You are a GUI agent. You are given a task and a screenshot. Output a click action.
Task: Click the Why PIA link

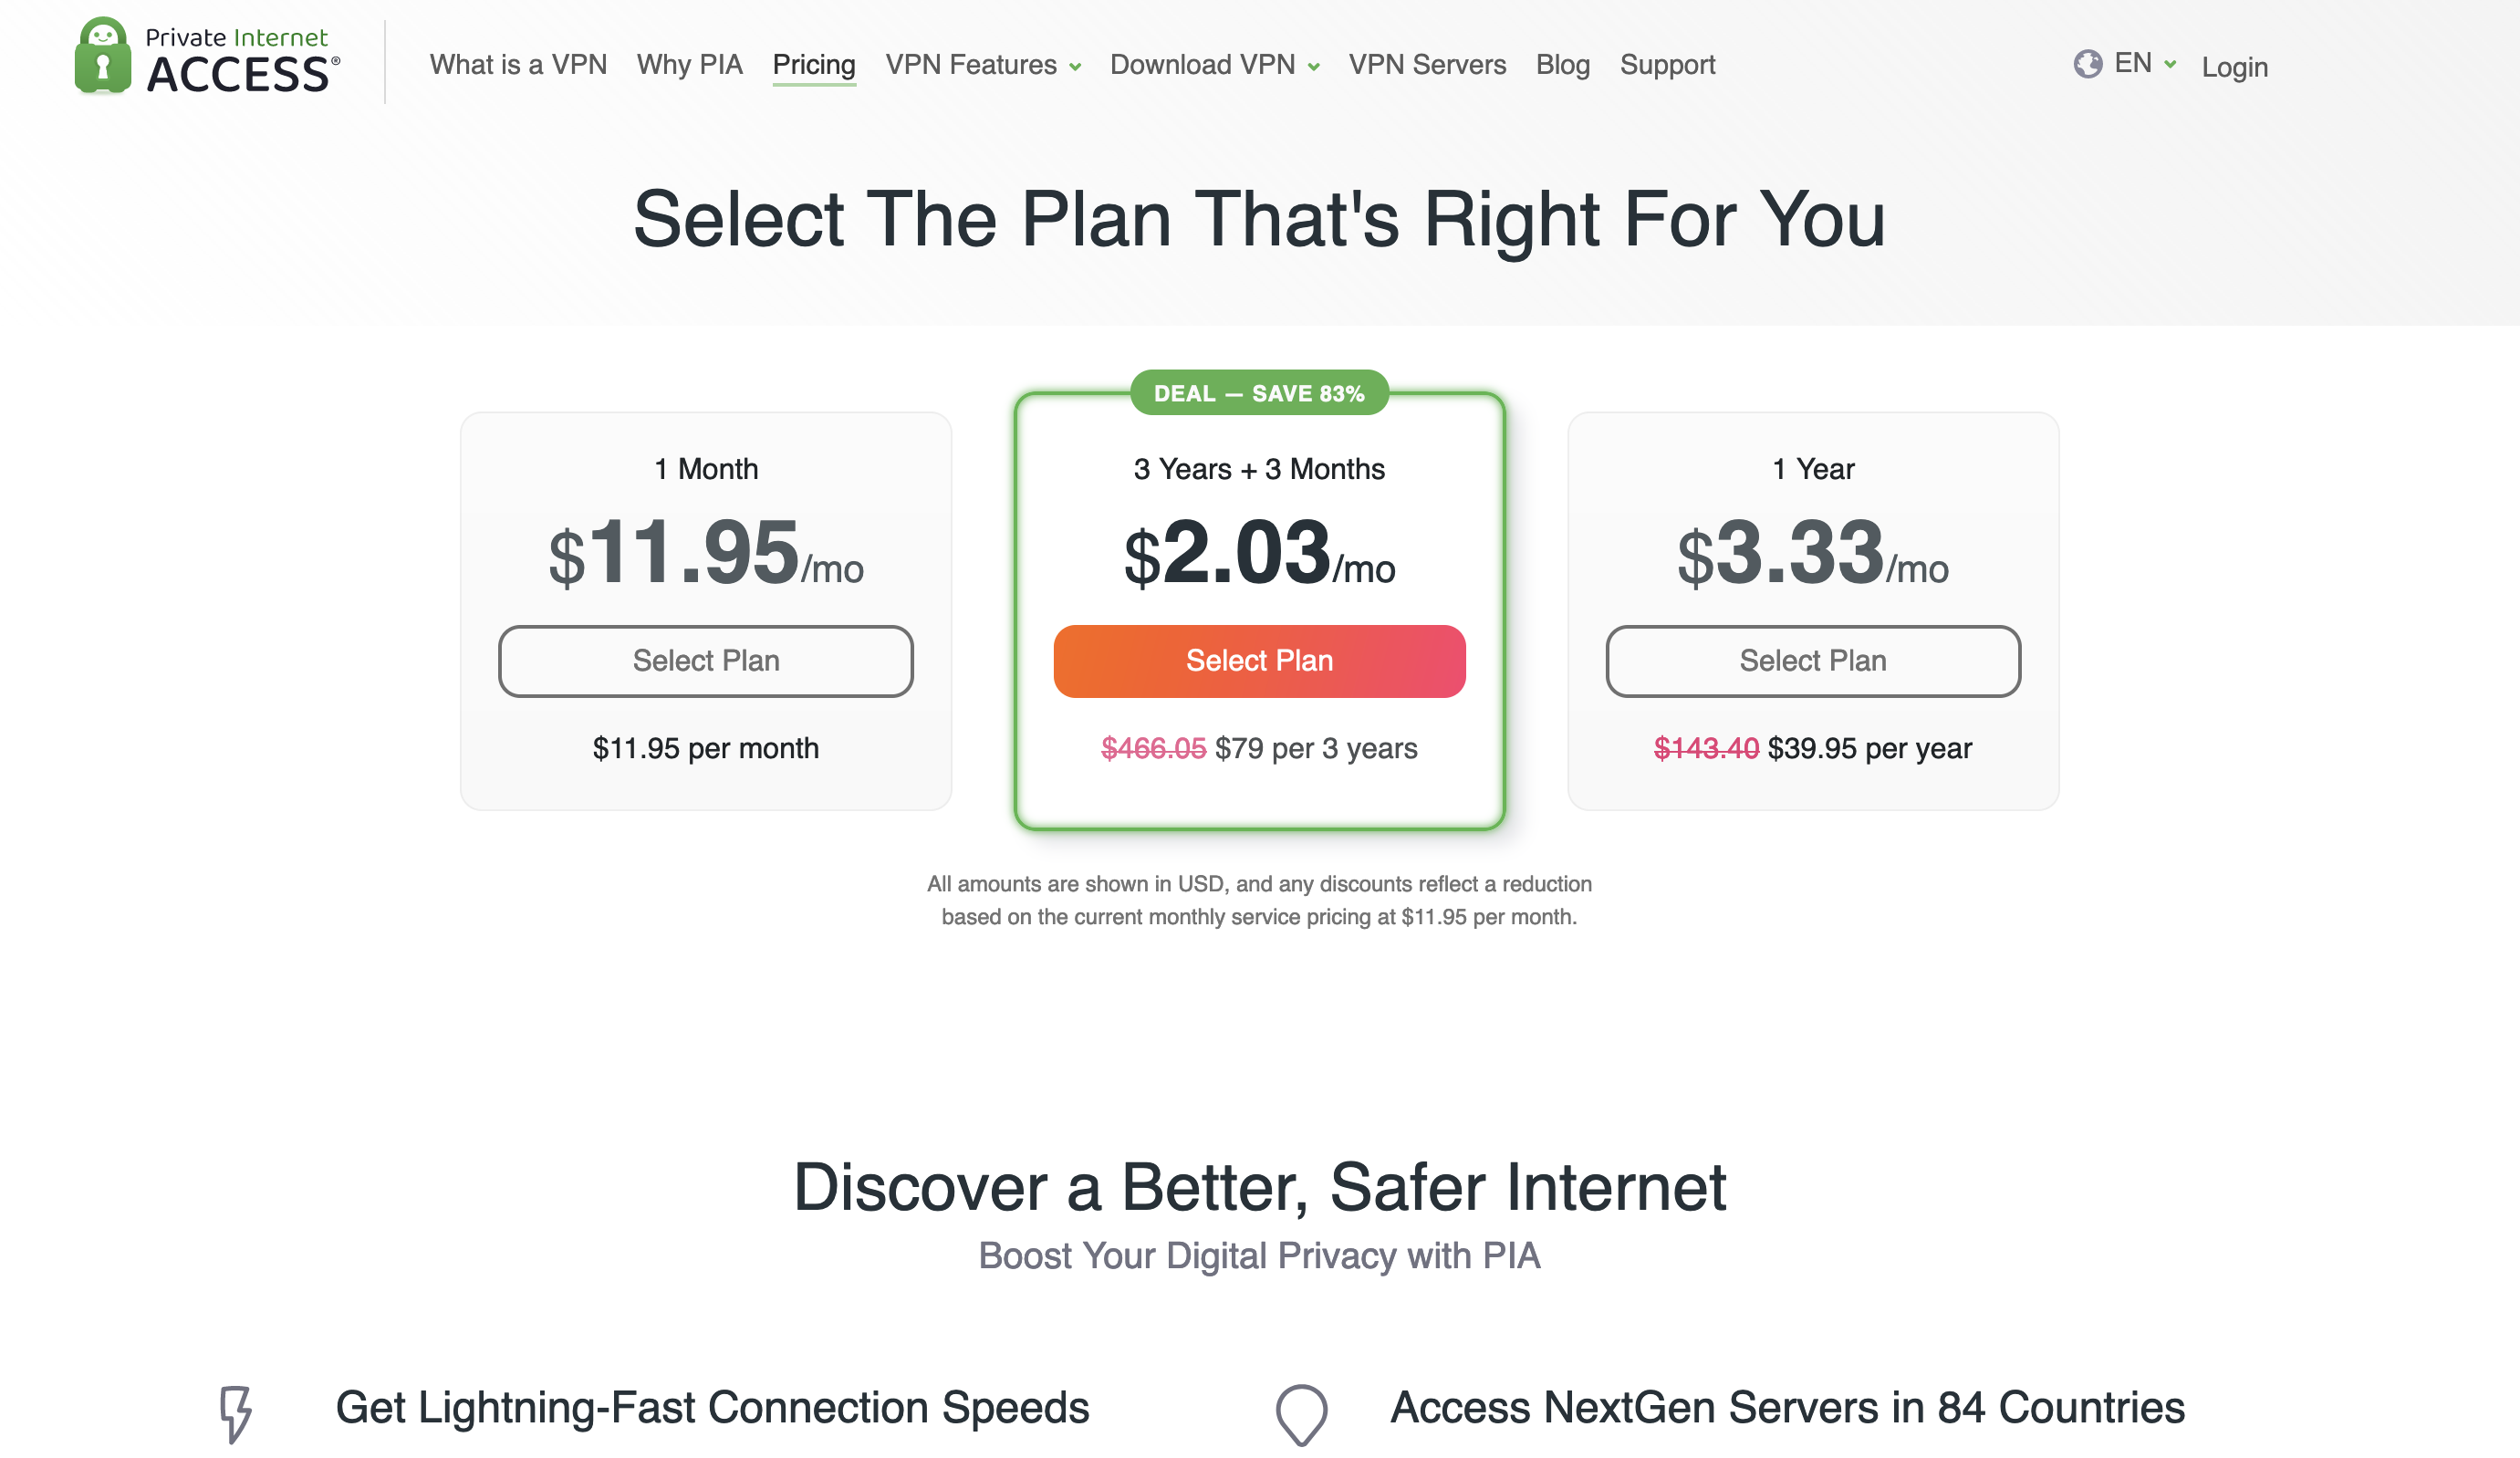tap(691, 64)
